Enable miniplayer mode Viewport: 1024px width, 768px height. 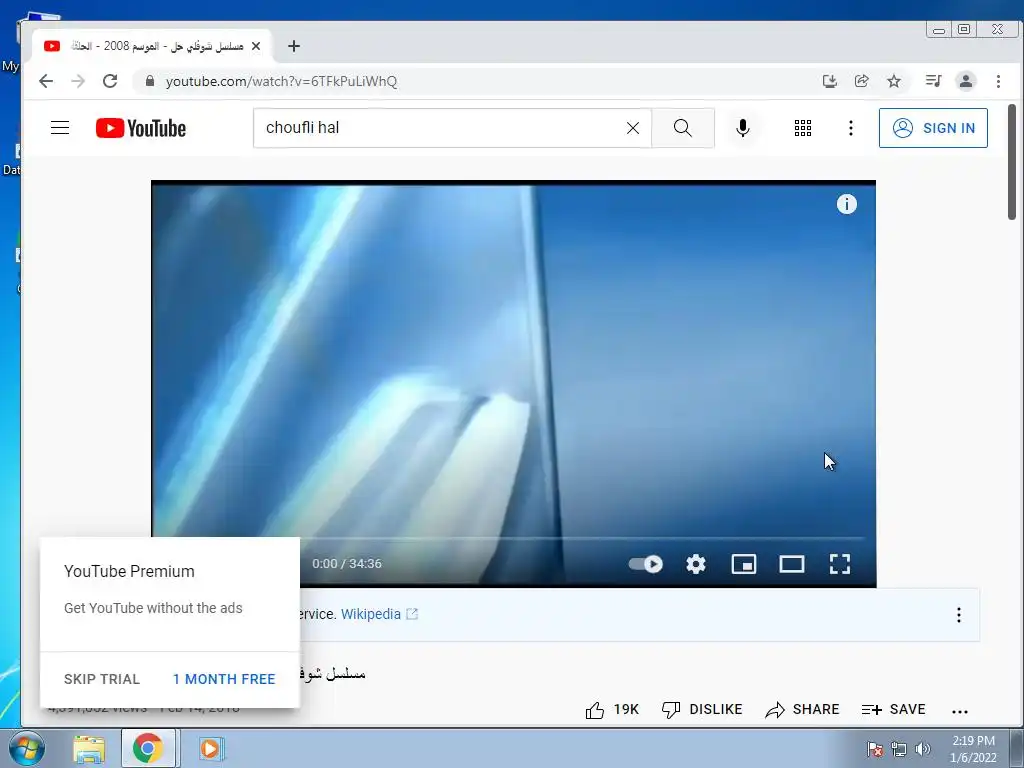click(743, 564)
